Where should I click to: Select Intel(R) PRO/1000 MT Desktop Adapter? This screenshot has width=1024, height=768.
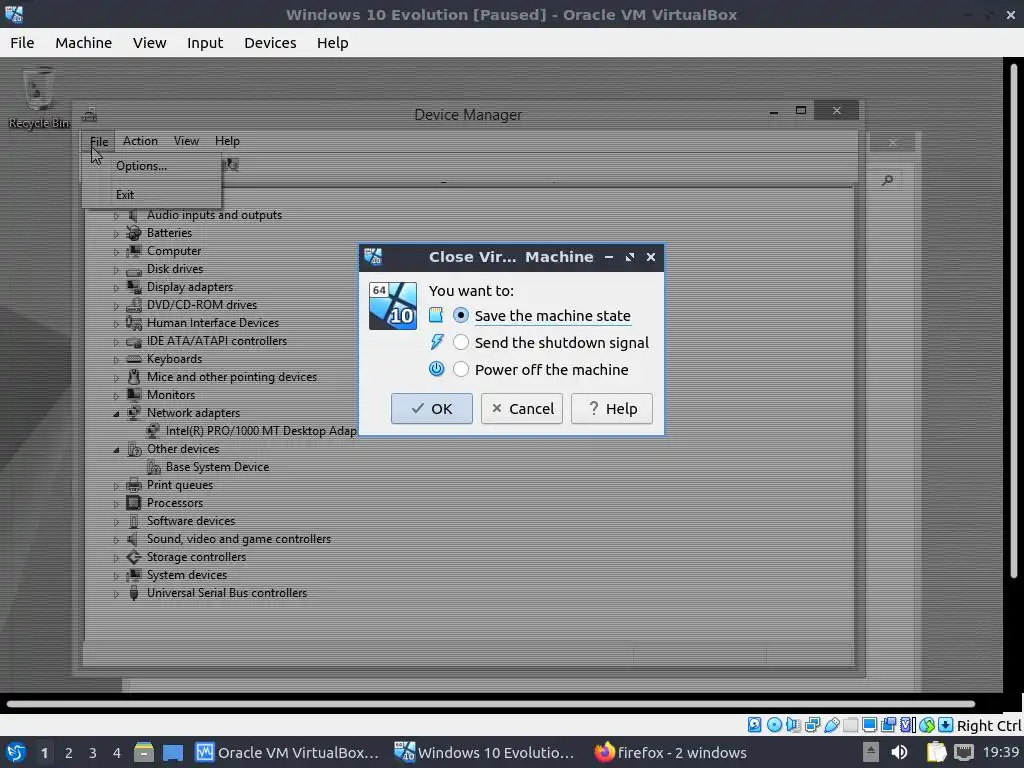252,431
